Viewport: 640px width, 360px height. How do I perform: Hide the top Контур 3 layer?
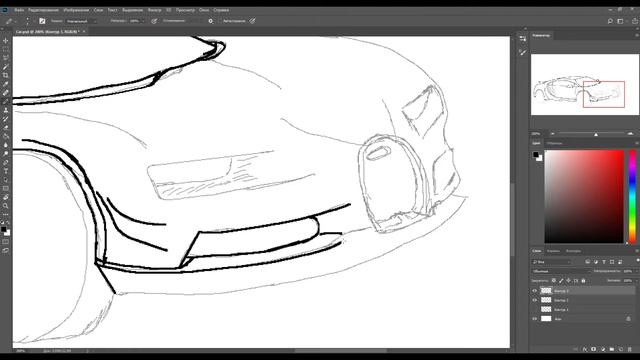coord(535,291)
